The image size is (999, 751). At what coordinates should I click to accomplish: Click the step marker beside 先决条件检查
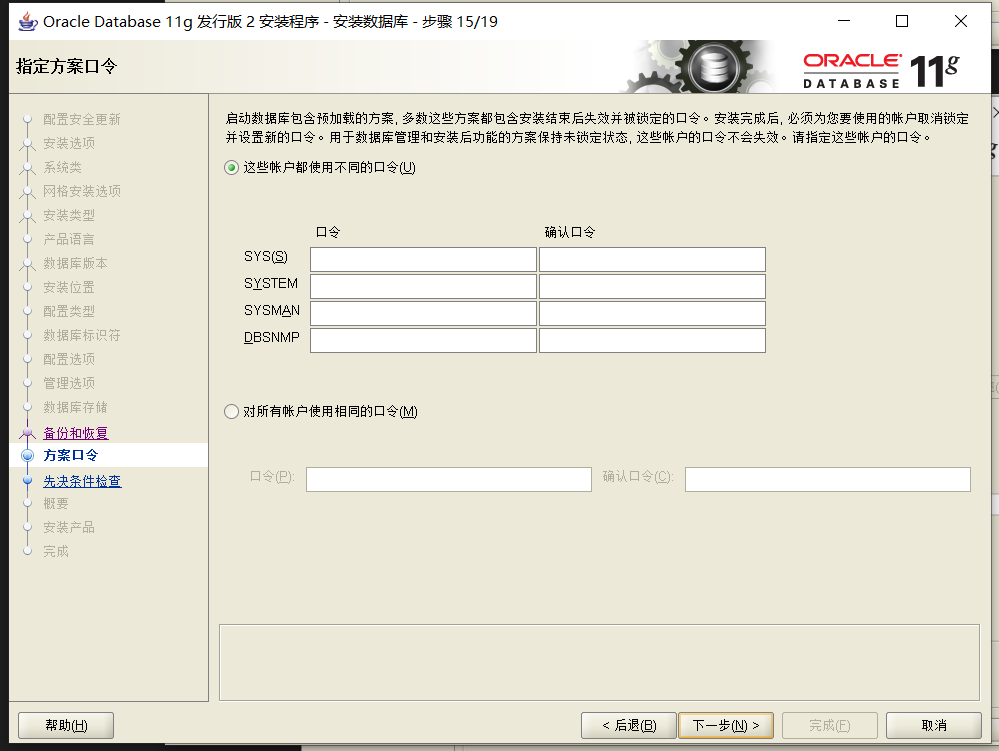coord(27,481)
